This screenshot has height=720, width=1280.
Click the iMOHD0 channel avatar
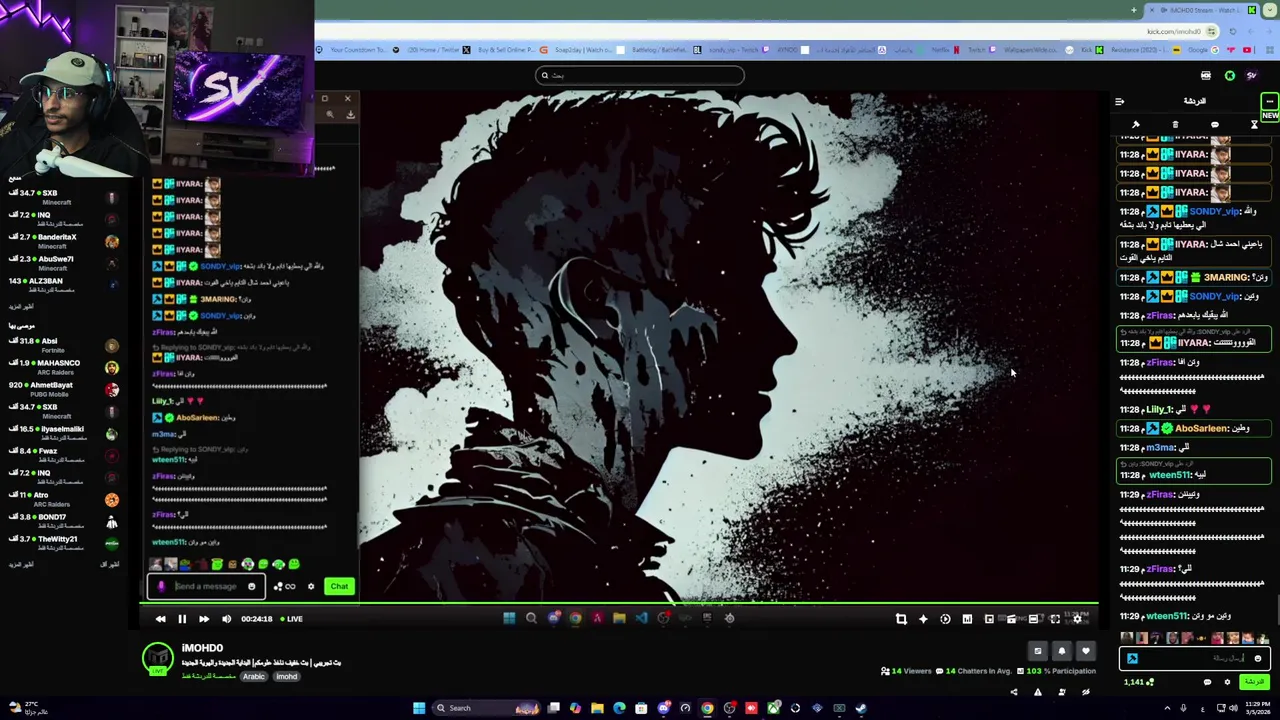tap(157, 658)
